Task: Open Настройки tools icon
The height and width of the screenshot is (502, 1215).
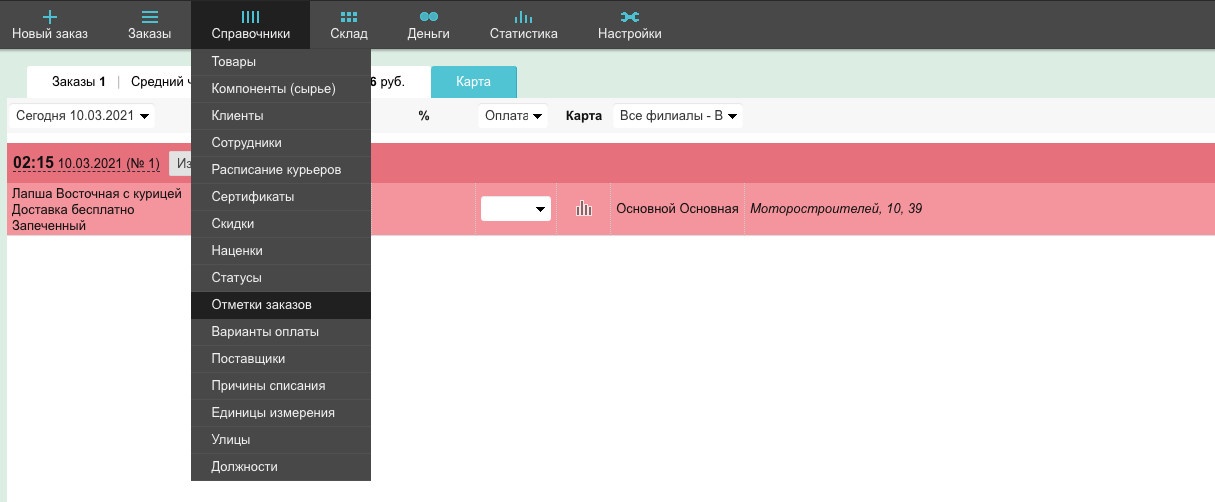Action: [x=629, y=17]
